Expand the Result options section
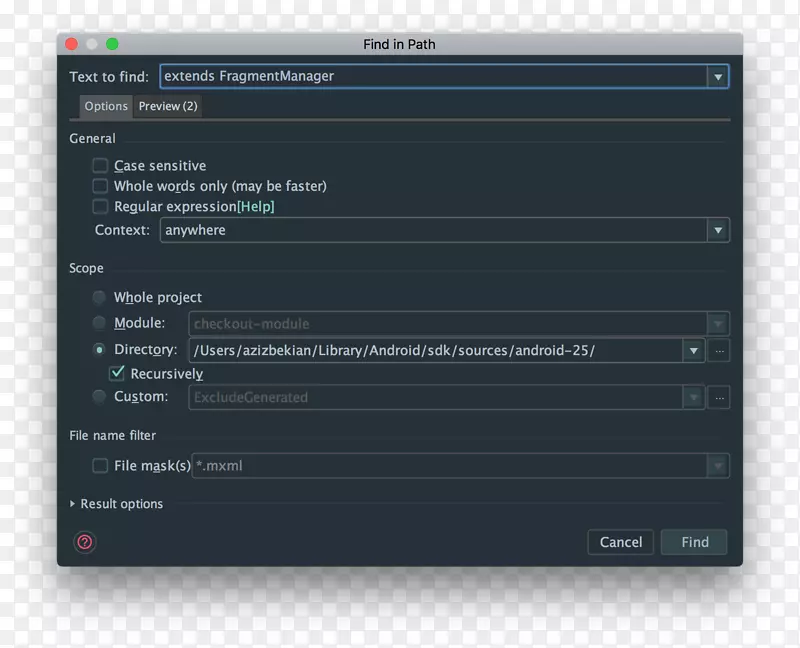Viewport: 800px width, 648px height. click(116, 504)
